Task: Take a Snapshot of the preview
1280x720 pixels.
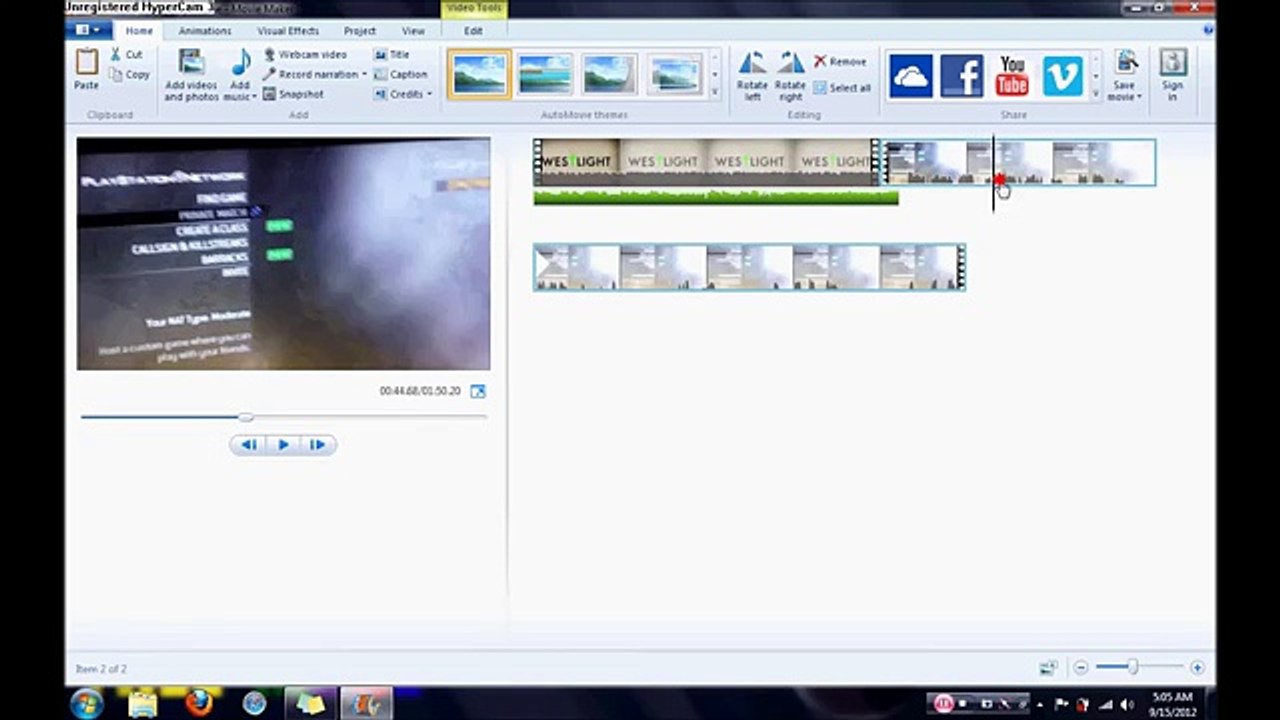Action: (x=293, y=94)
